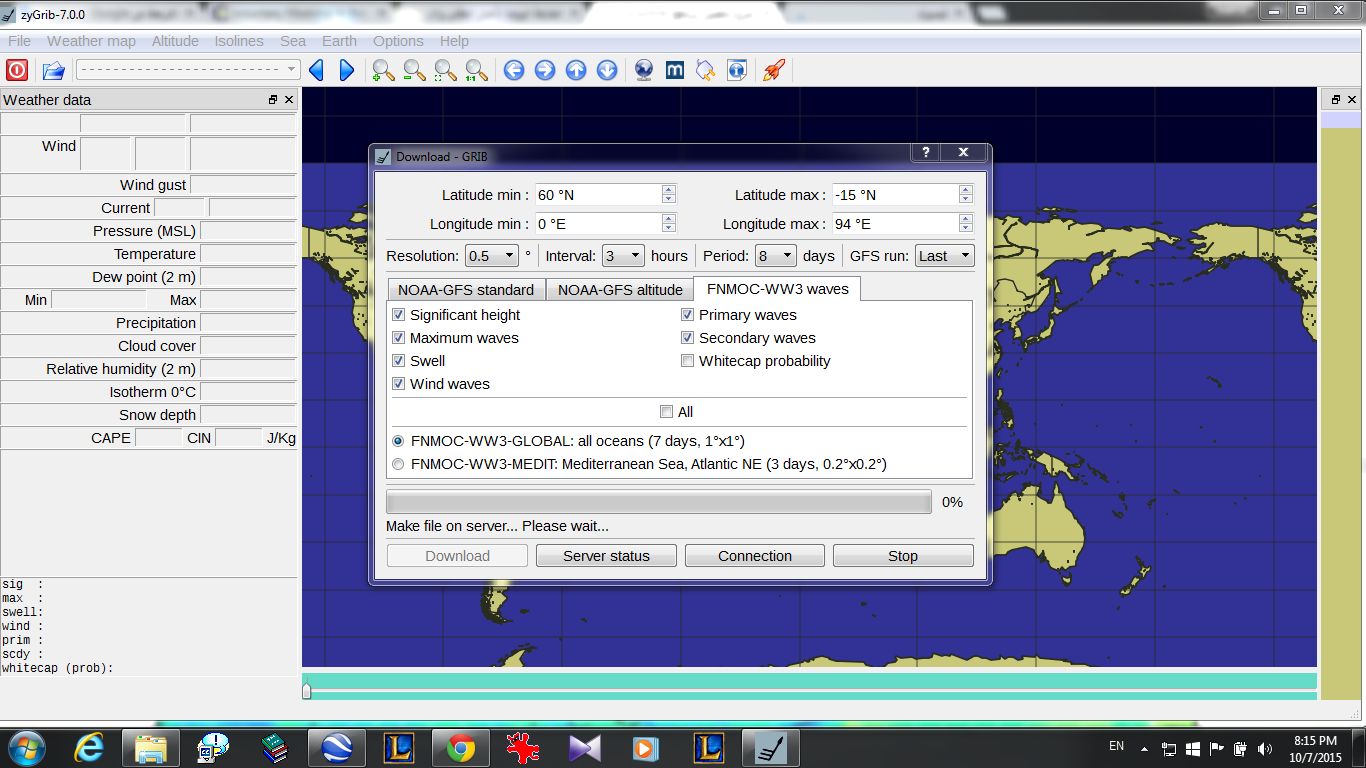The height and width of the screenshot is (768, 1366).
Task: Undock the right side panel
Action: tap(1335, 100)
